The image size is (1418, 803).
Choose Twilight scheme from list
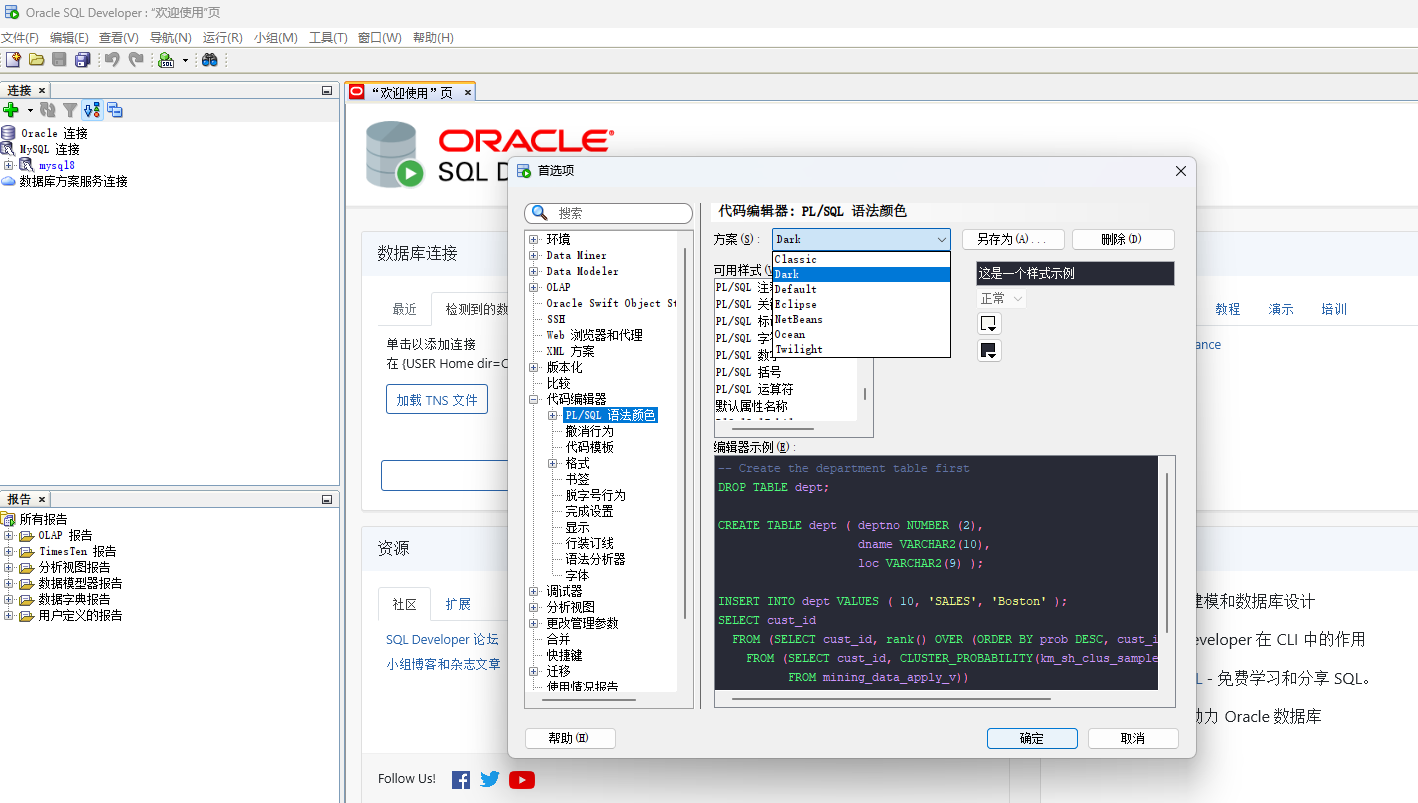[861, 349]
